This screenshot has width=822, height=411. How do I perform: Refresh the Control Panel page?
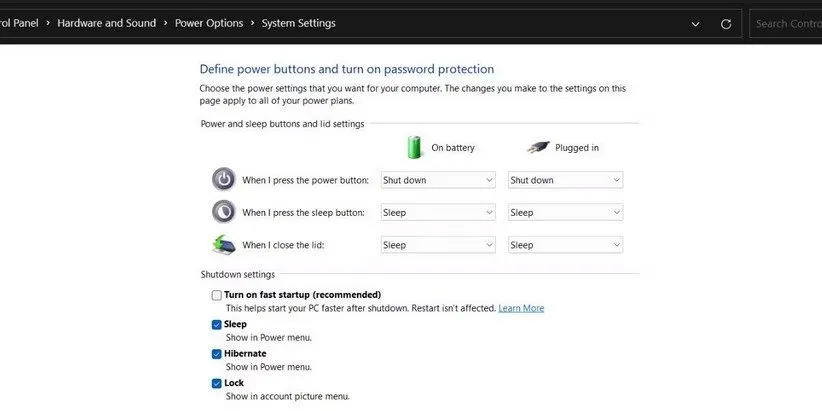pos(727,23)
